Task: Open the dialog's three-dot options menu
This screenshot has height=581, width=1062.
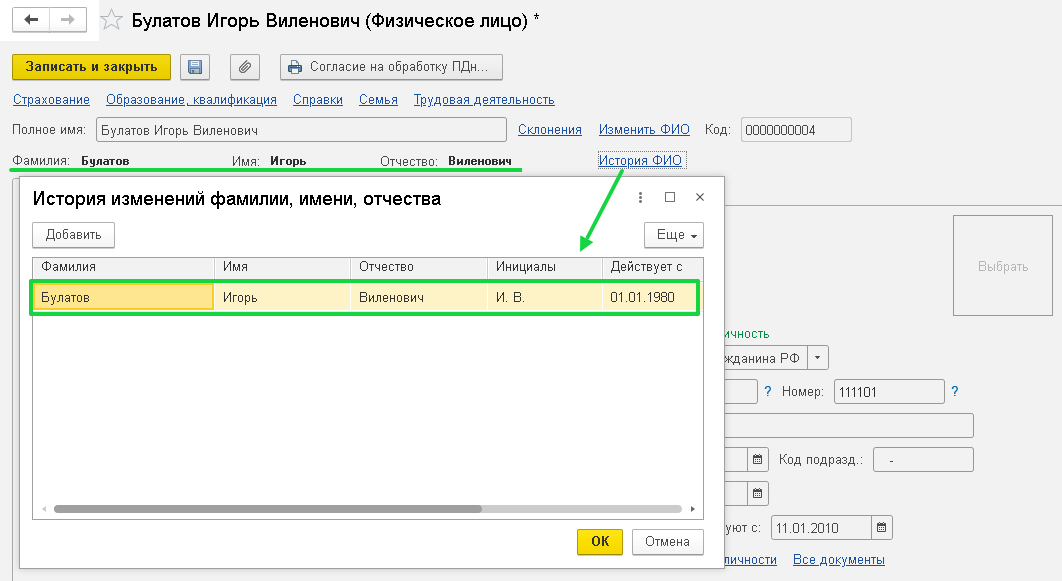Action: click(x=640, y=197)
